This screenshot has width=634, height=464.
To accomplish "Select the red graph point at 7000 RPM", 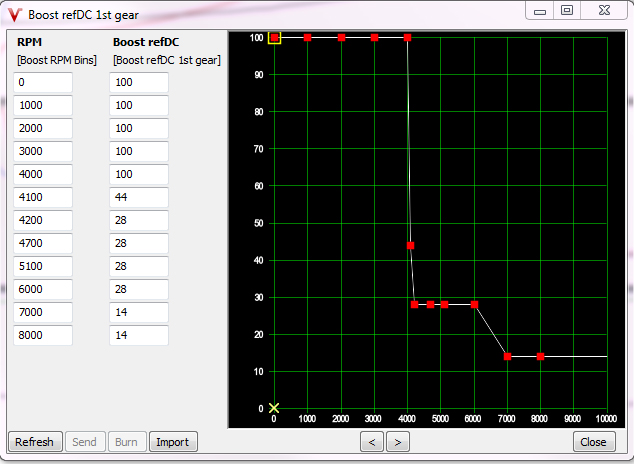I will coord(507,356).
